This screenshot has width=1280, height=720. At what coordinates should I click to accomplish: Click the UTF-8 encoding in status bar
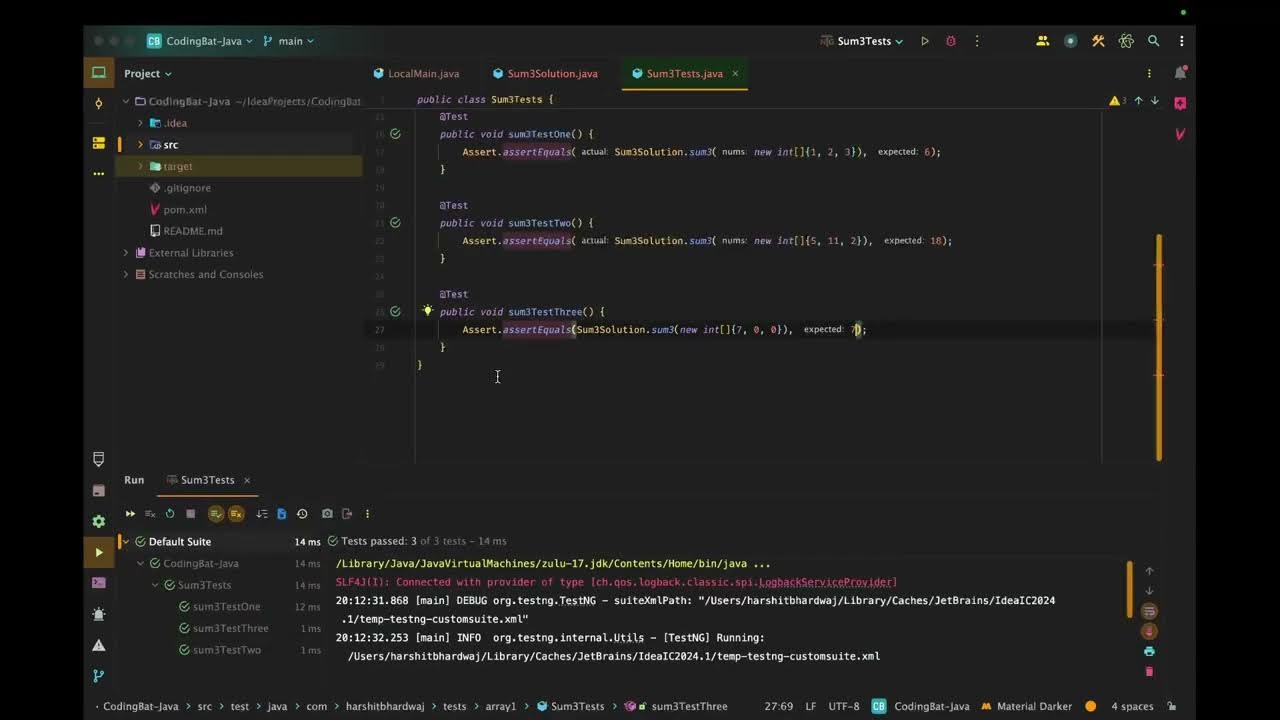[843, 706]
